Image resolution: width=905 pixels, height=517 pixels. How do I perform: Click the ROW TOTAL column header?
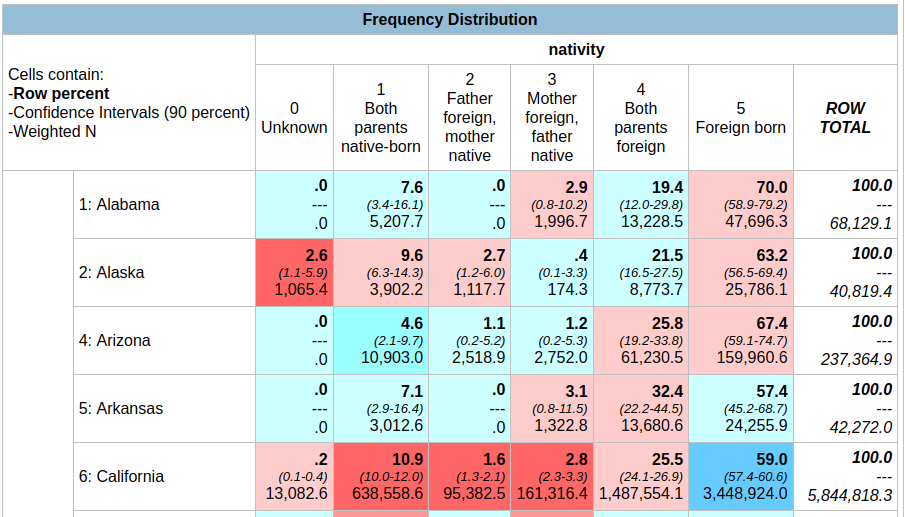845,118
